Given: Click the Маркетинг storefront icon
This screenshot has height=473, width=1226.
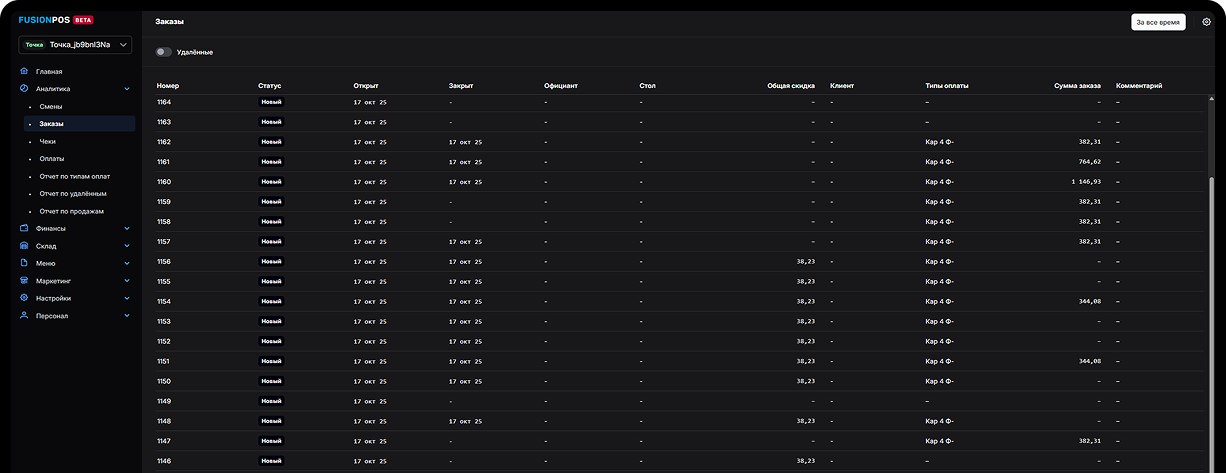Looking at the screenshot, I should (x=24, y=281).
